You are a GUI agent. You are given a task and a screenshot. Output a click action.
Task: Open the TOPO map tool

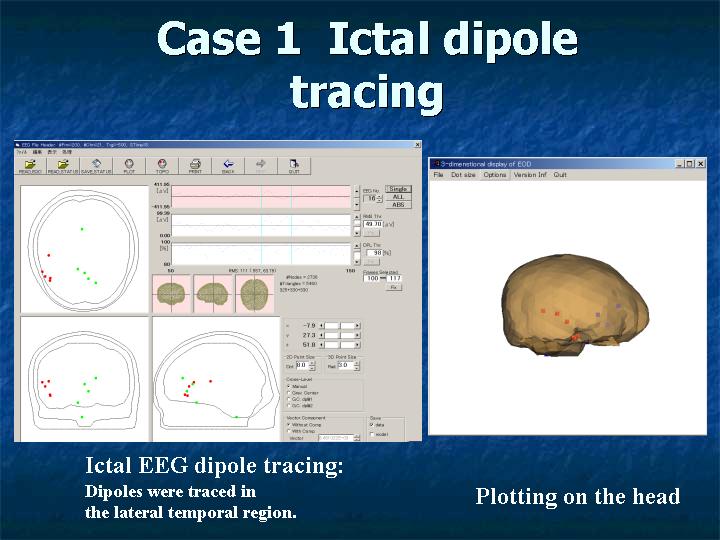(x=162, y=166)
